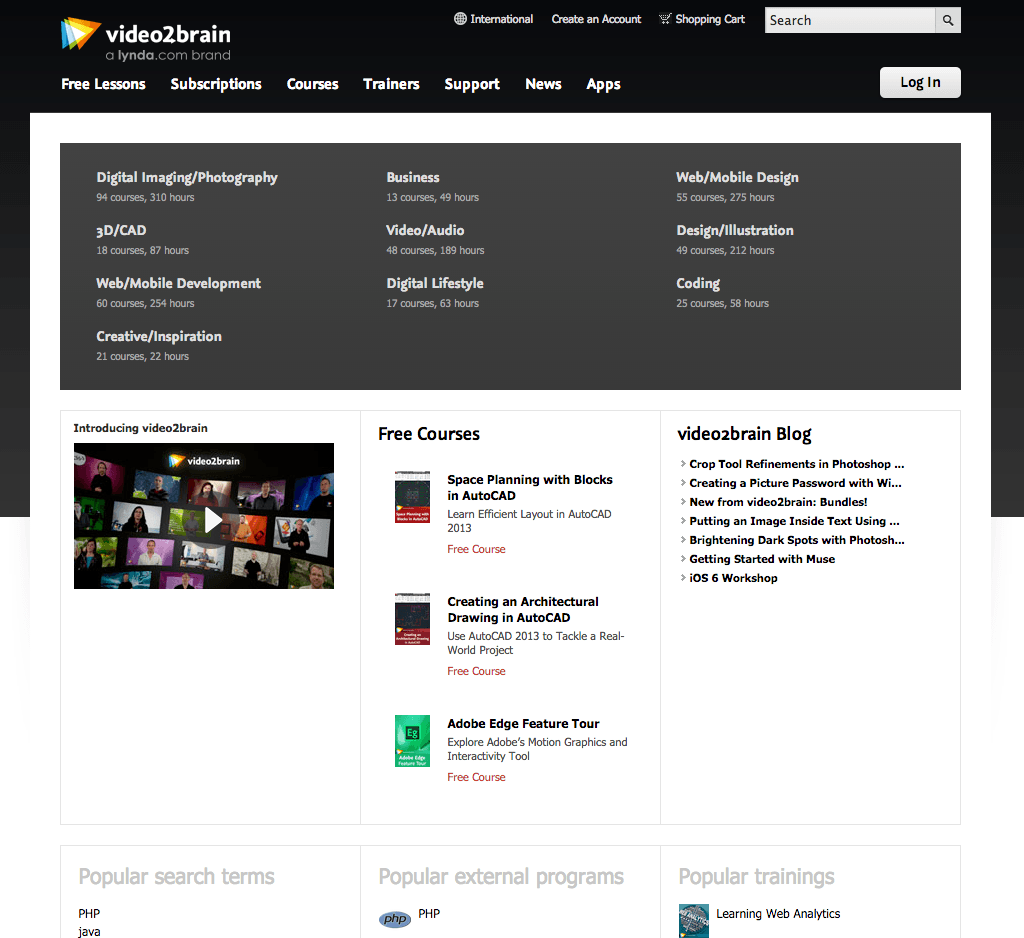Open the Courses menu

312,84
